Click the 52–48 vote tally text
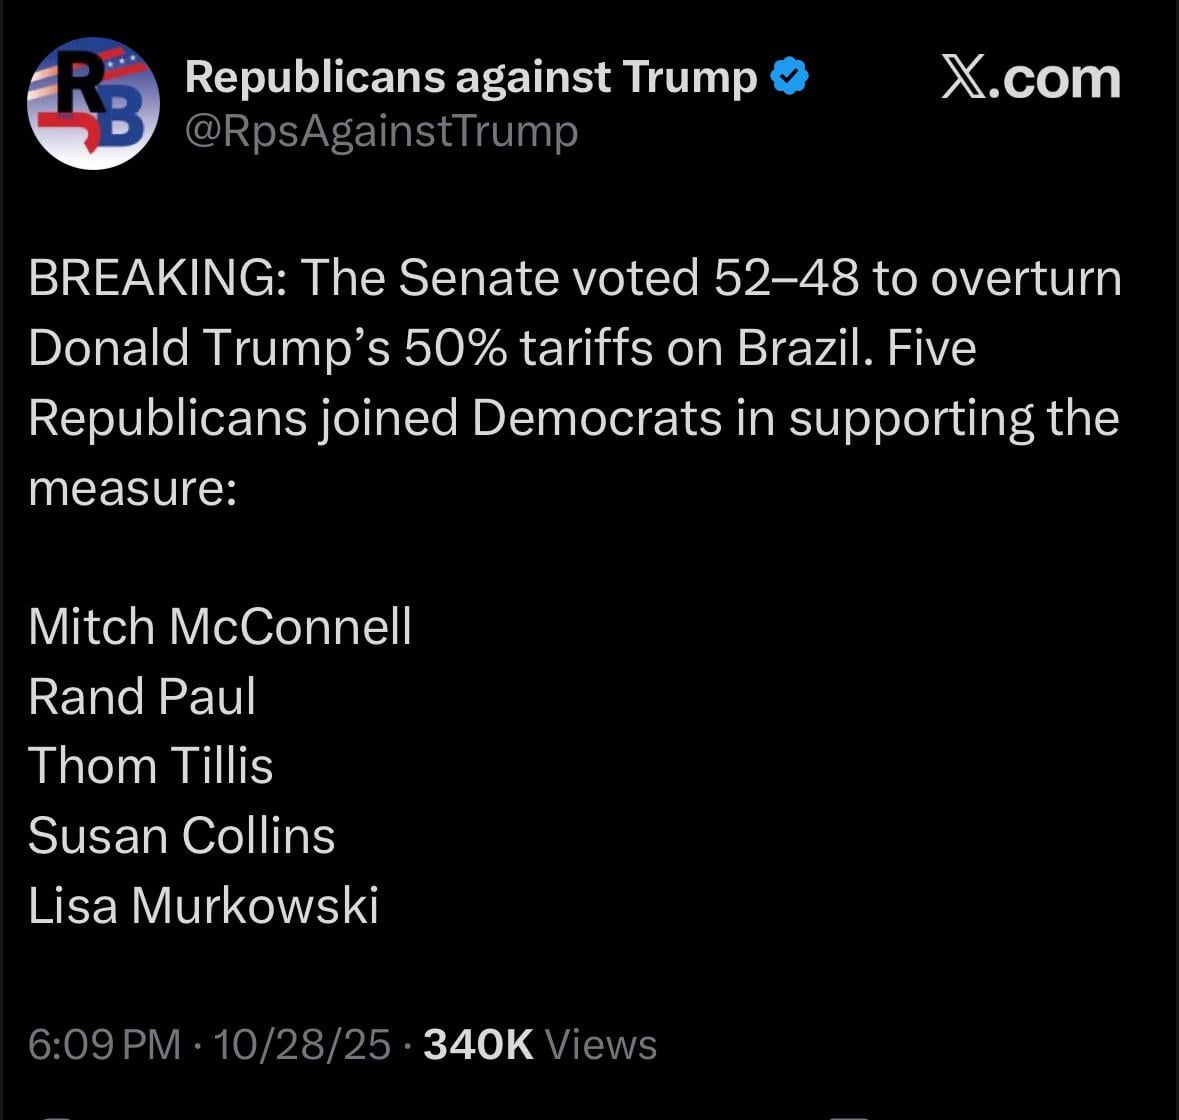The width and height of the screenshot is (1179, 1120). (786, 278)
